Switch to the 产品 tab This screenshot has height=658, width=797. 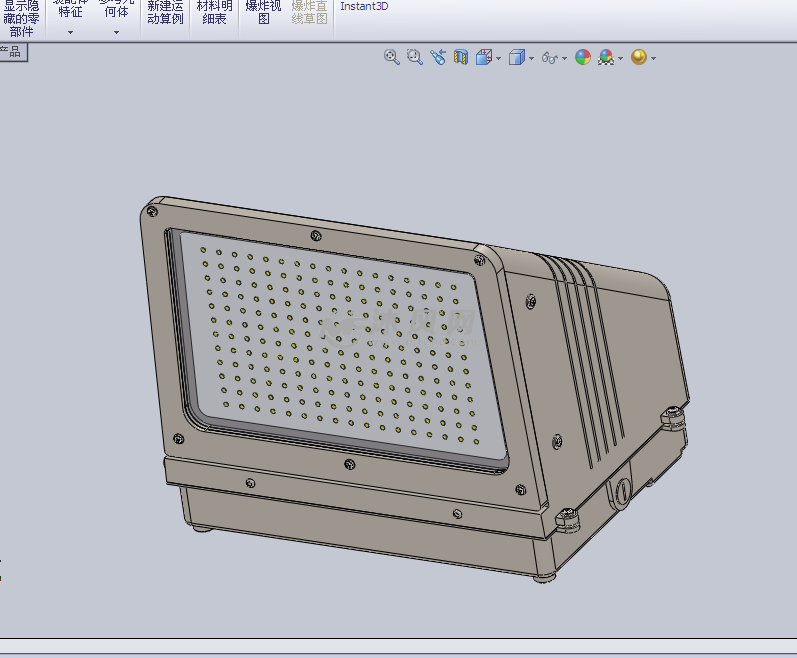12,52
